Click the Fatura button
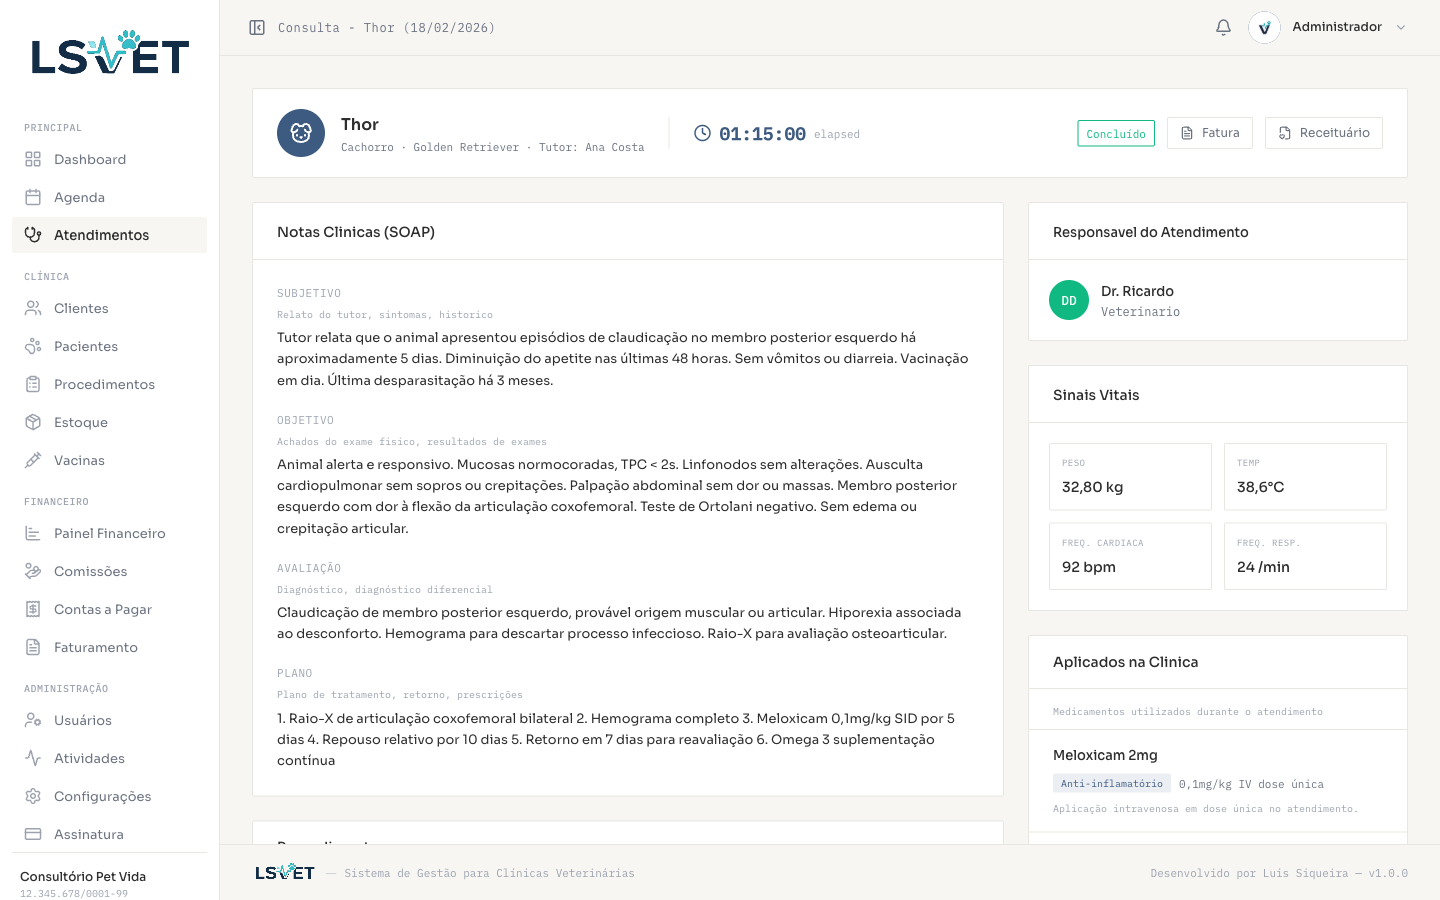The image size is (1440, 900). tap(1210, 133)
